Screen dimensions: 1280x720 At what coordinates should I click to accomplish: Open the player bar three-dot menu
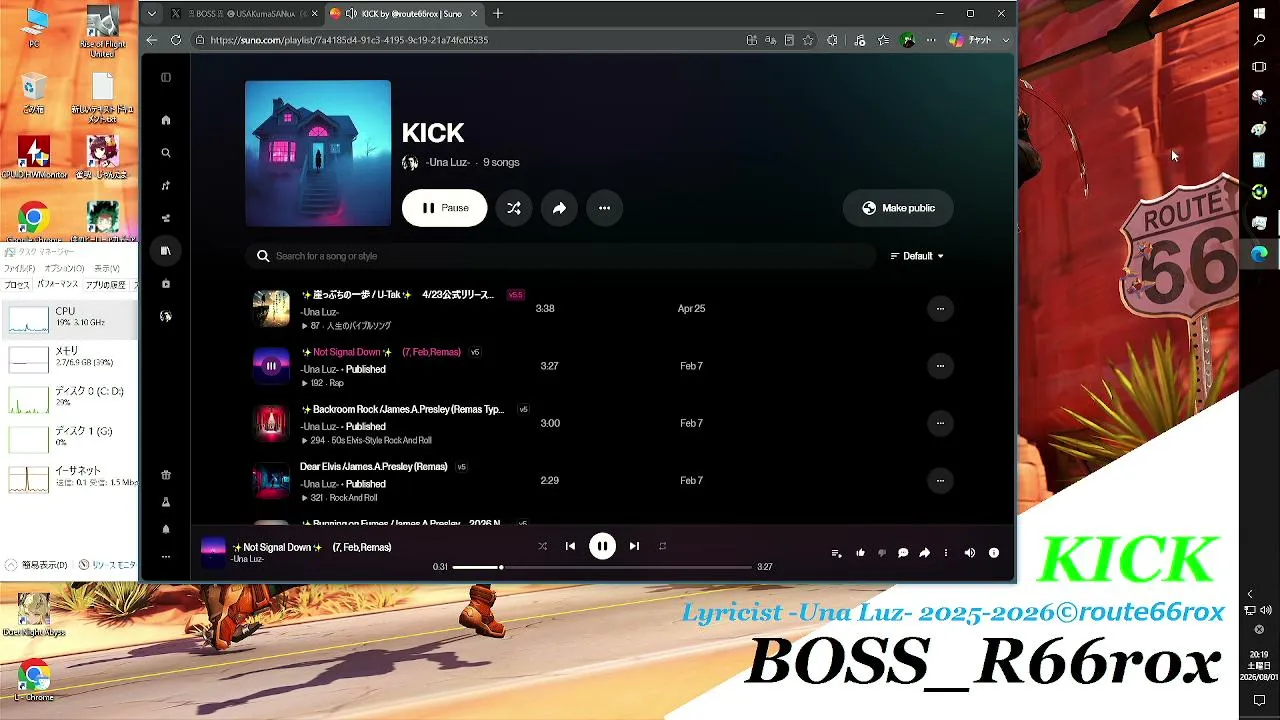coord(946,553)
